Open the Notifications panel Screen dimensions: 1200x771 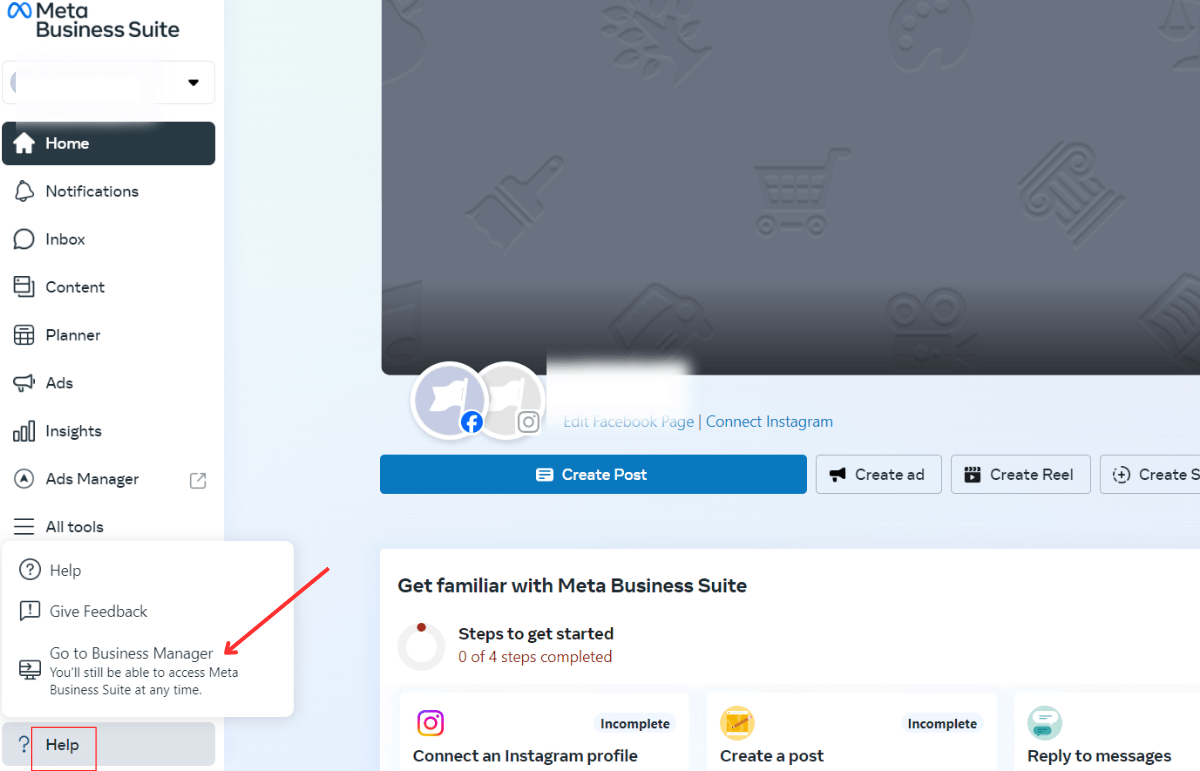pyautogui.click(x=92, y=191)
